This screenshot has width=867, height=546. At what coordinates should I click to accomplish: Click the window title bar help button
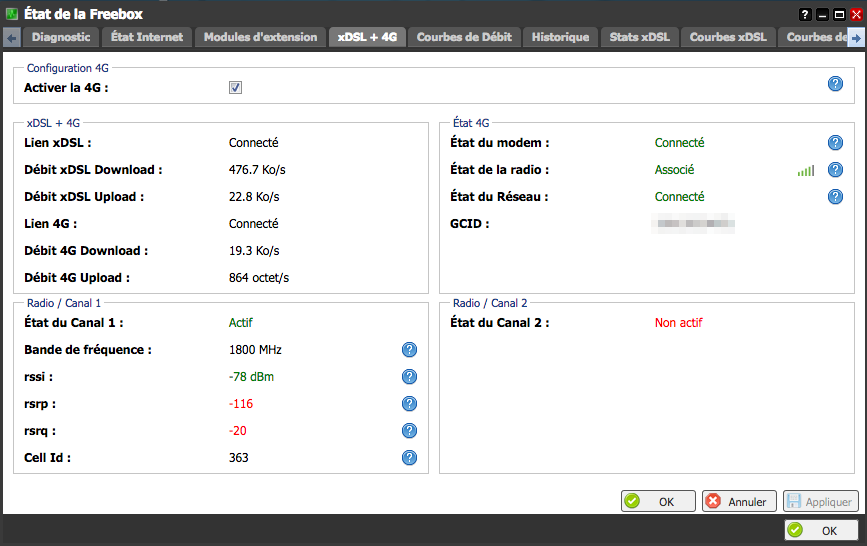click(805, 15)
